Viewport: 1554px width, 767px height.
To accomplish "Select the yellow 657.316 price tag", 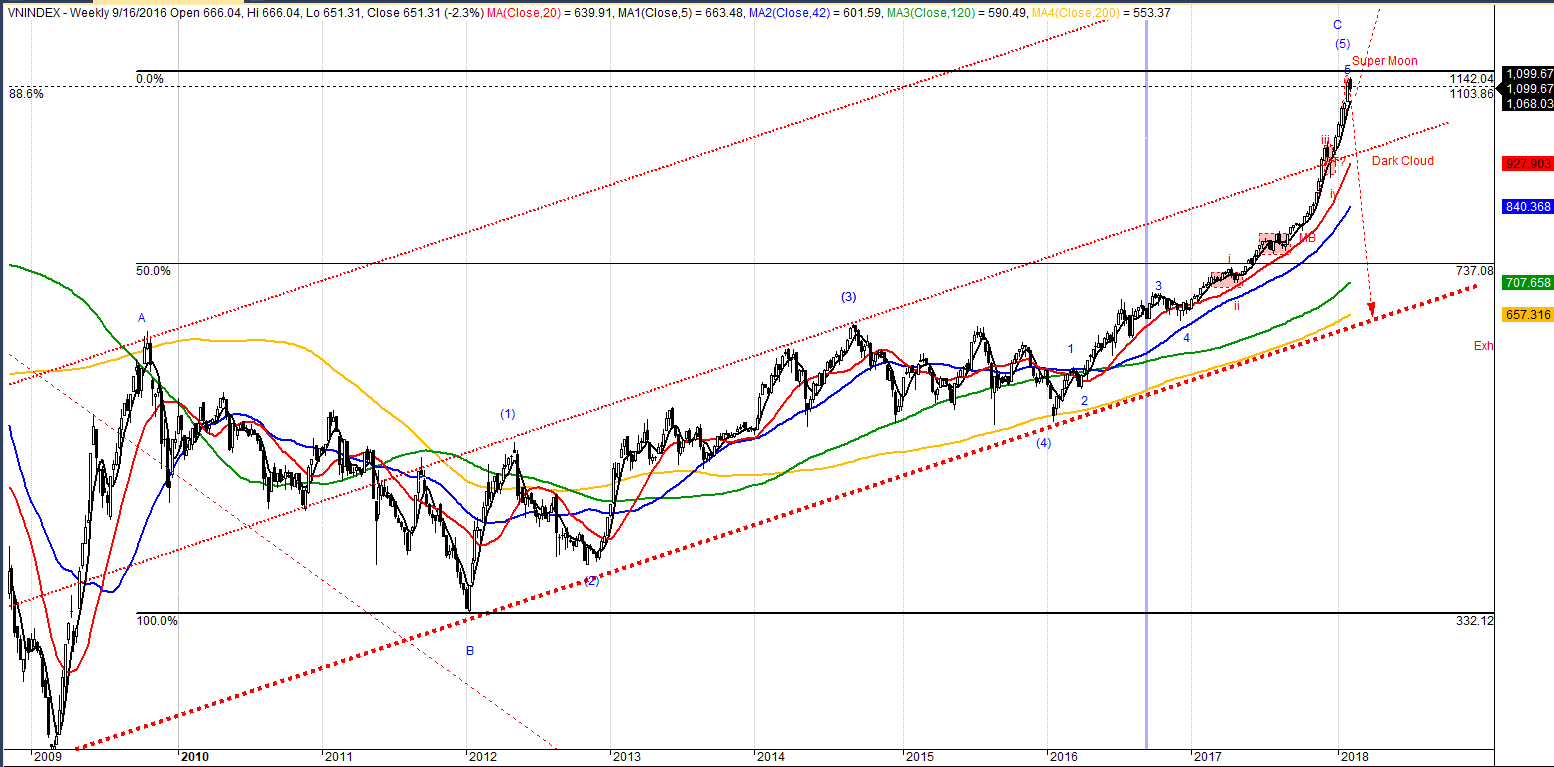I will (x=1526, y=314).
